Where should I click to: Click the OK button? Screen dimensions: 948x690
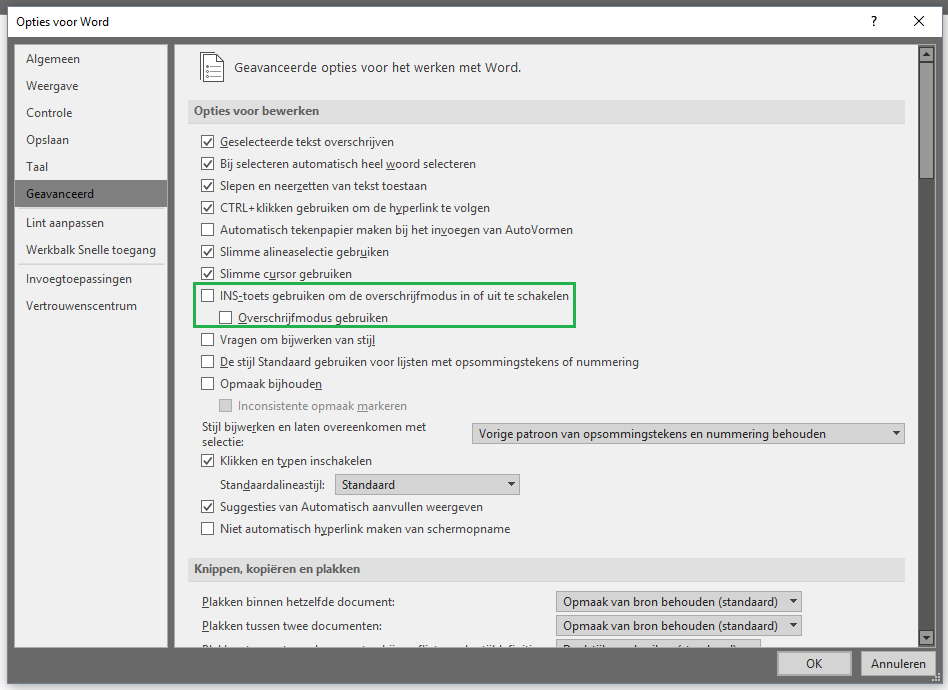tap(814, 663)
